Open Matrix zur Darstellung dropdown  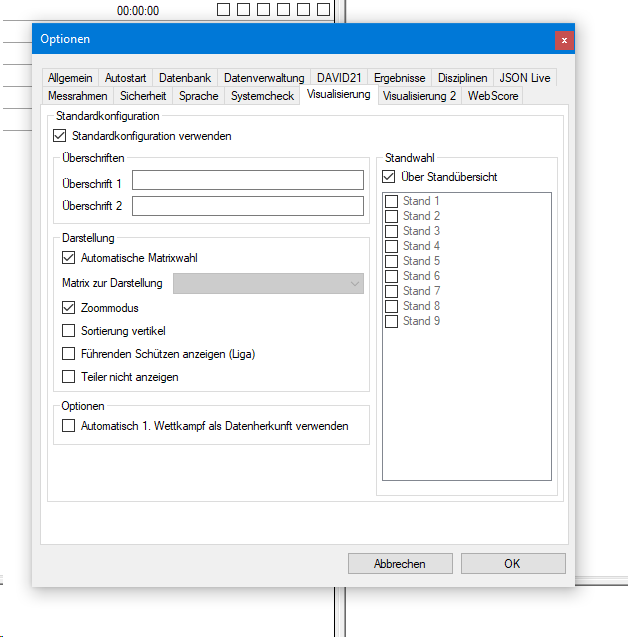click(x=268, y=284)
